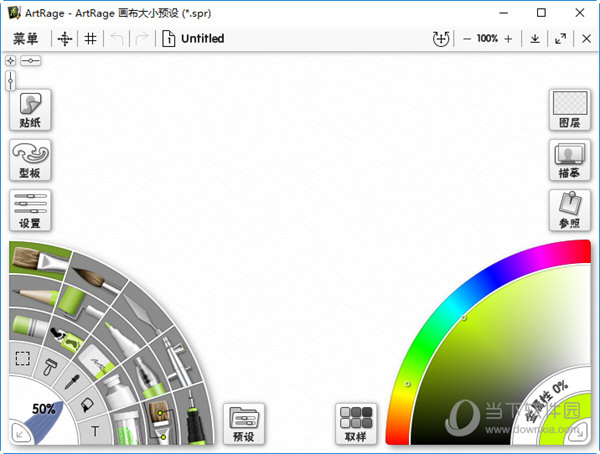Viewport: 600px width, 454px height.
Task: Open the 菜单 main menu
Action: pos(26,39)
